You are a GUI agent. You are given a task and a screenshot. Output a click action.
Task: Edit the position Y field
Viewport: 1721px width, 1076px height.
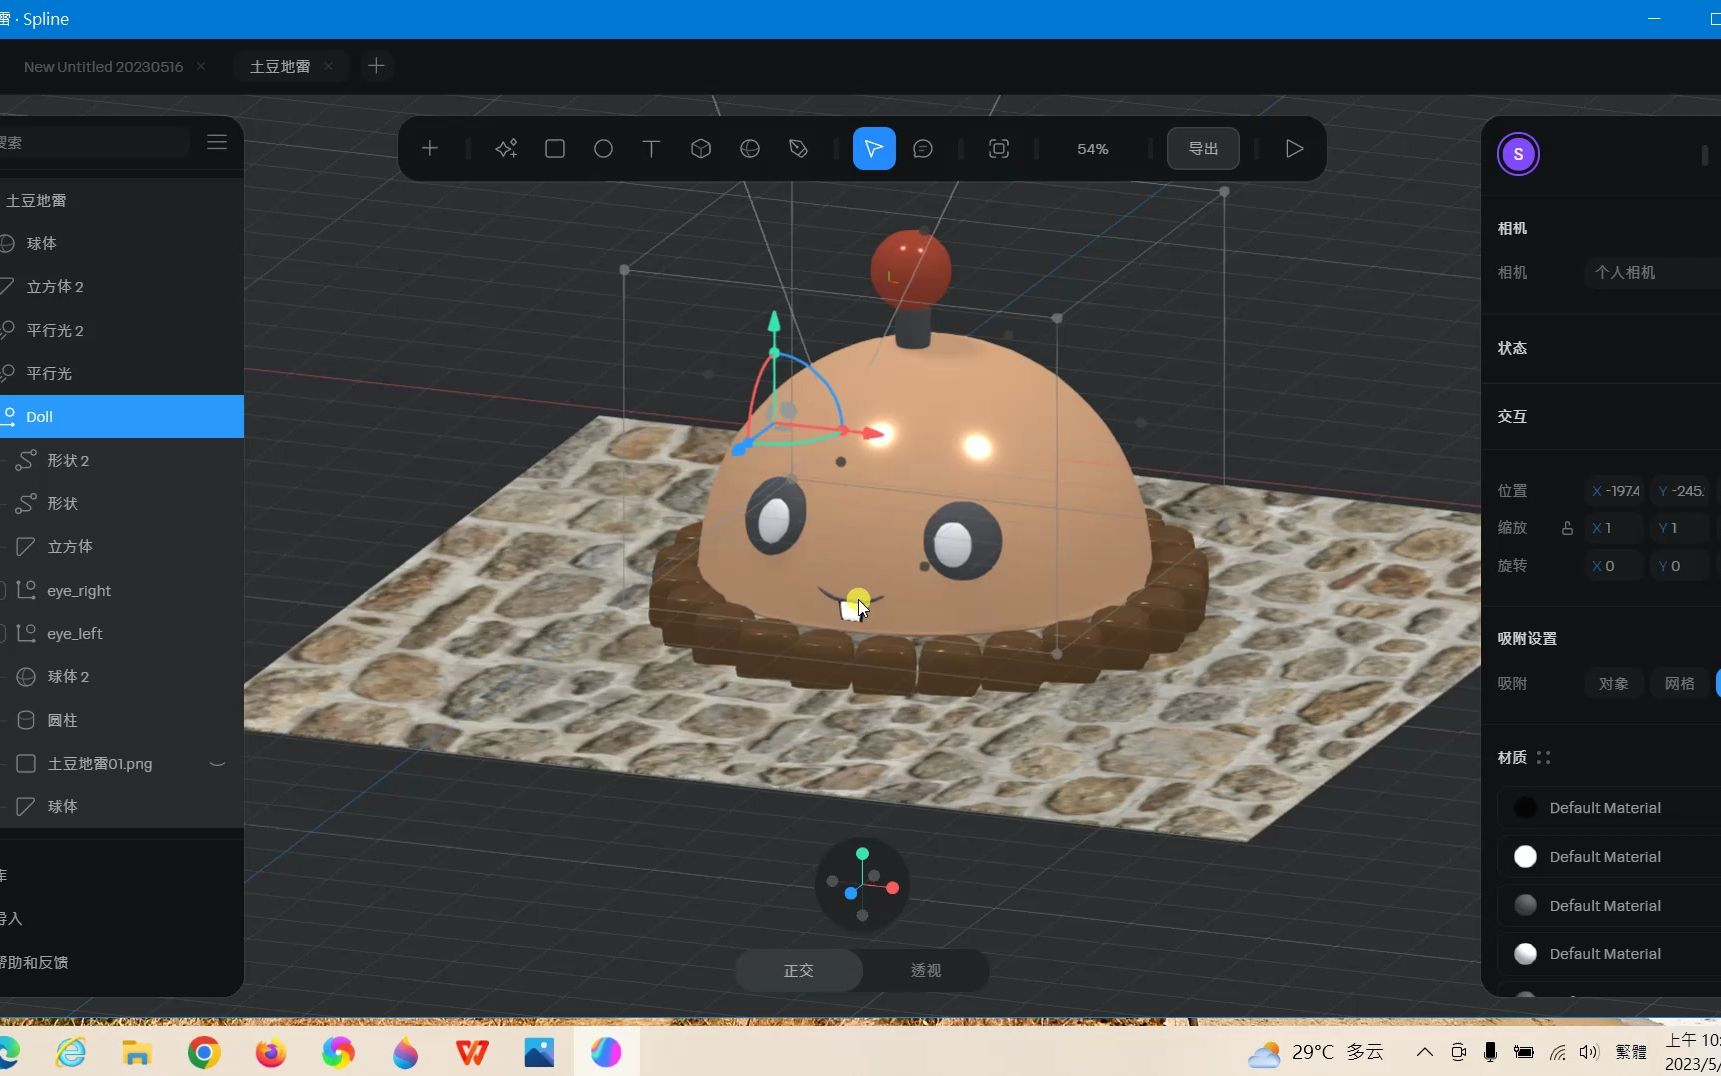coord(1682,491)
